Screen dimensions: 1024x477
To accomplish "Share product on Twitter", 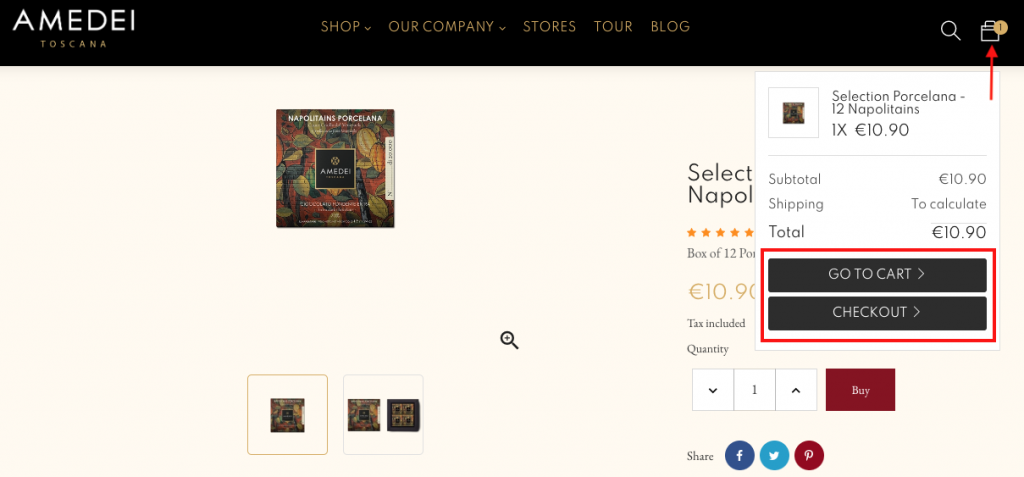I will pos(775,455).
